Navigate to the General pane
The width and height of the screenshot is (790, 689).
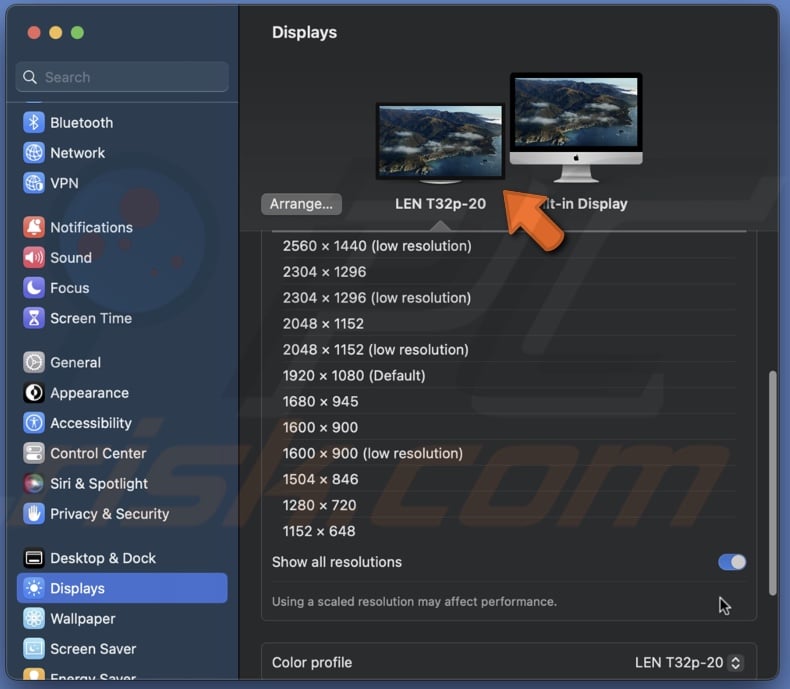pos(122,362)
